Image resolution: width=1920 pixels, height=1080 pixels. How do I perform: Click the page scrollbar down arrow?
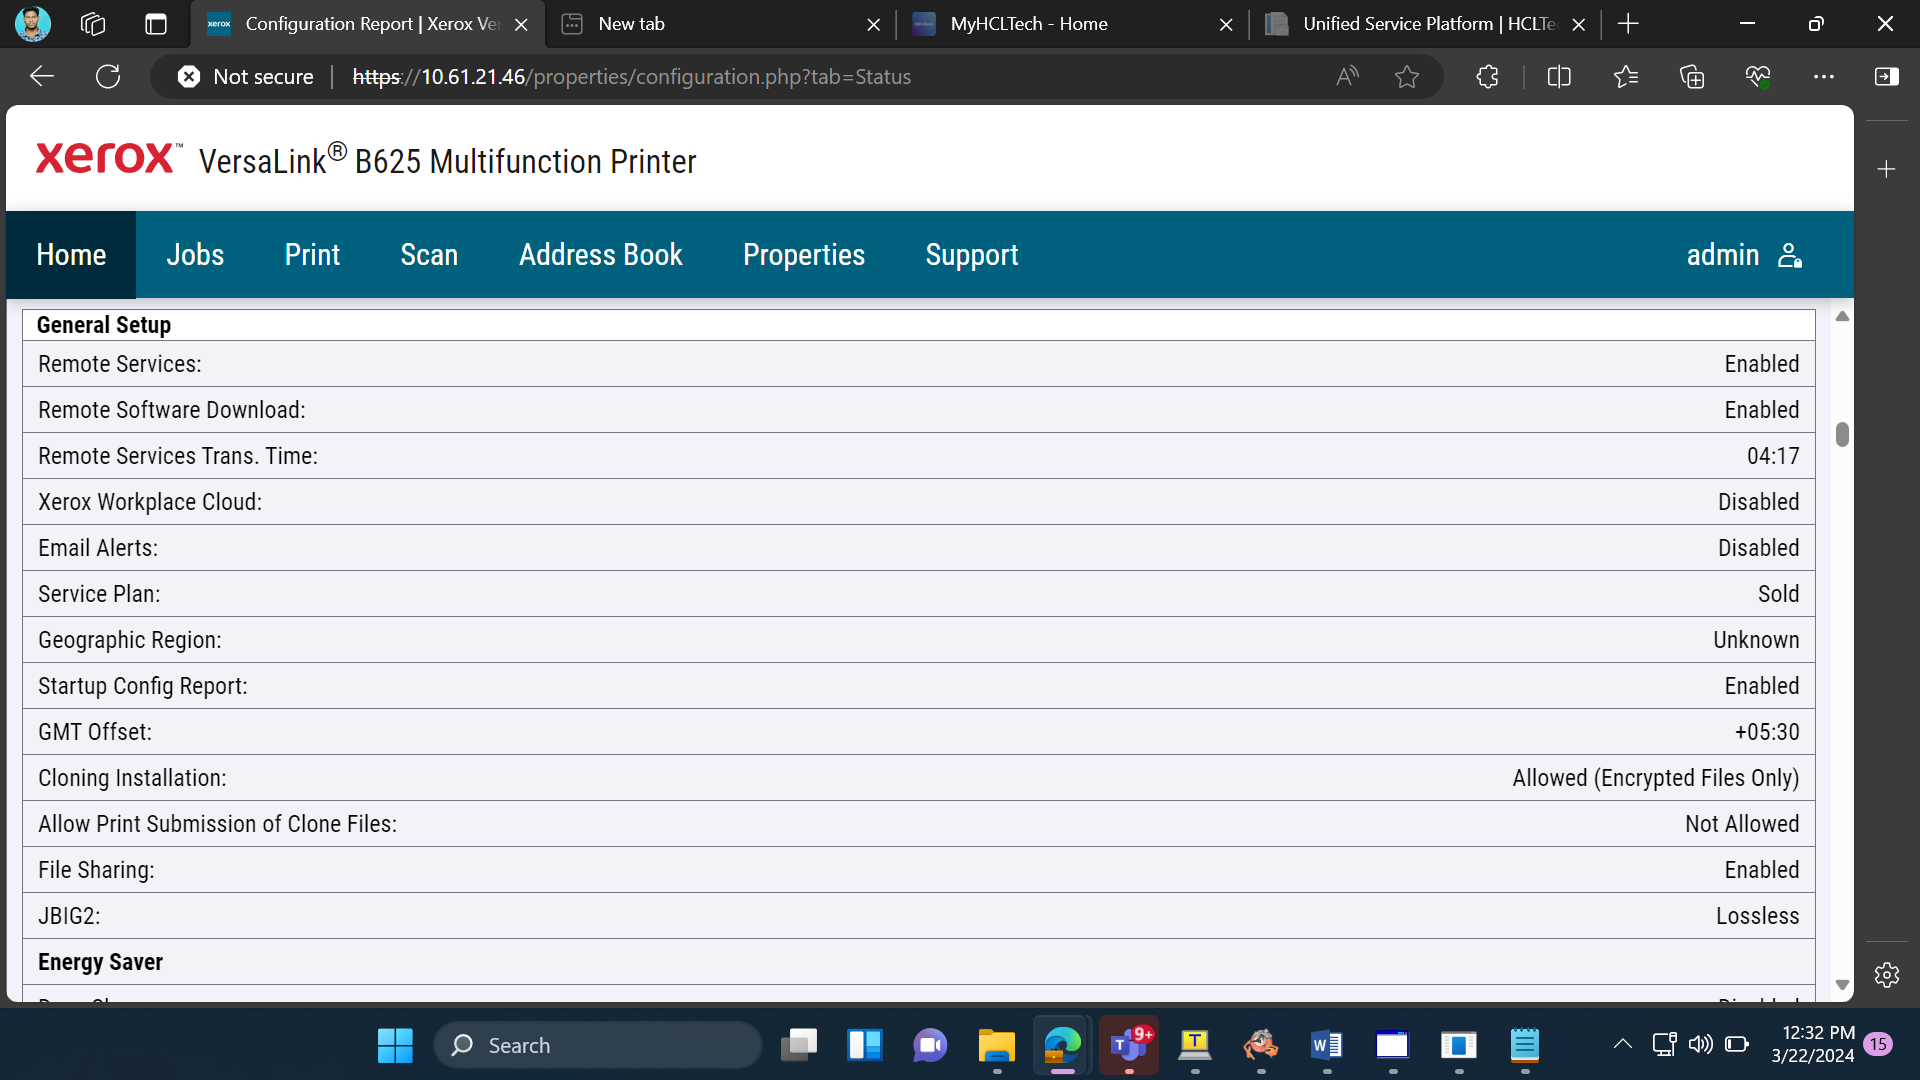point(1842,985)
